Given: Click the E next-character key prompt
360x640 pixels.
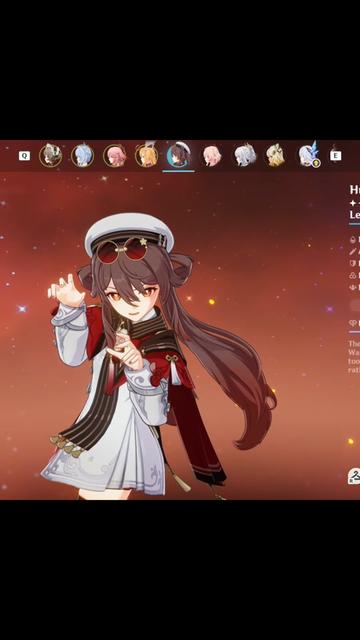Looking at the screenshot, I should click(x=336, y=156).
